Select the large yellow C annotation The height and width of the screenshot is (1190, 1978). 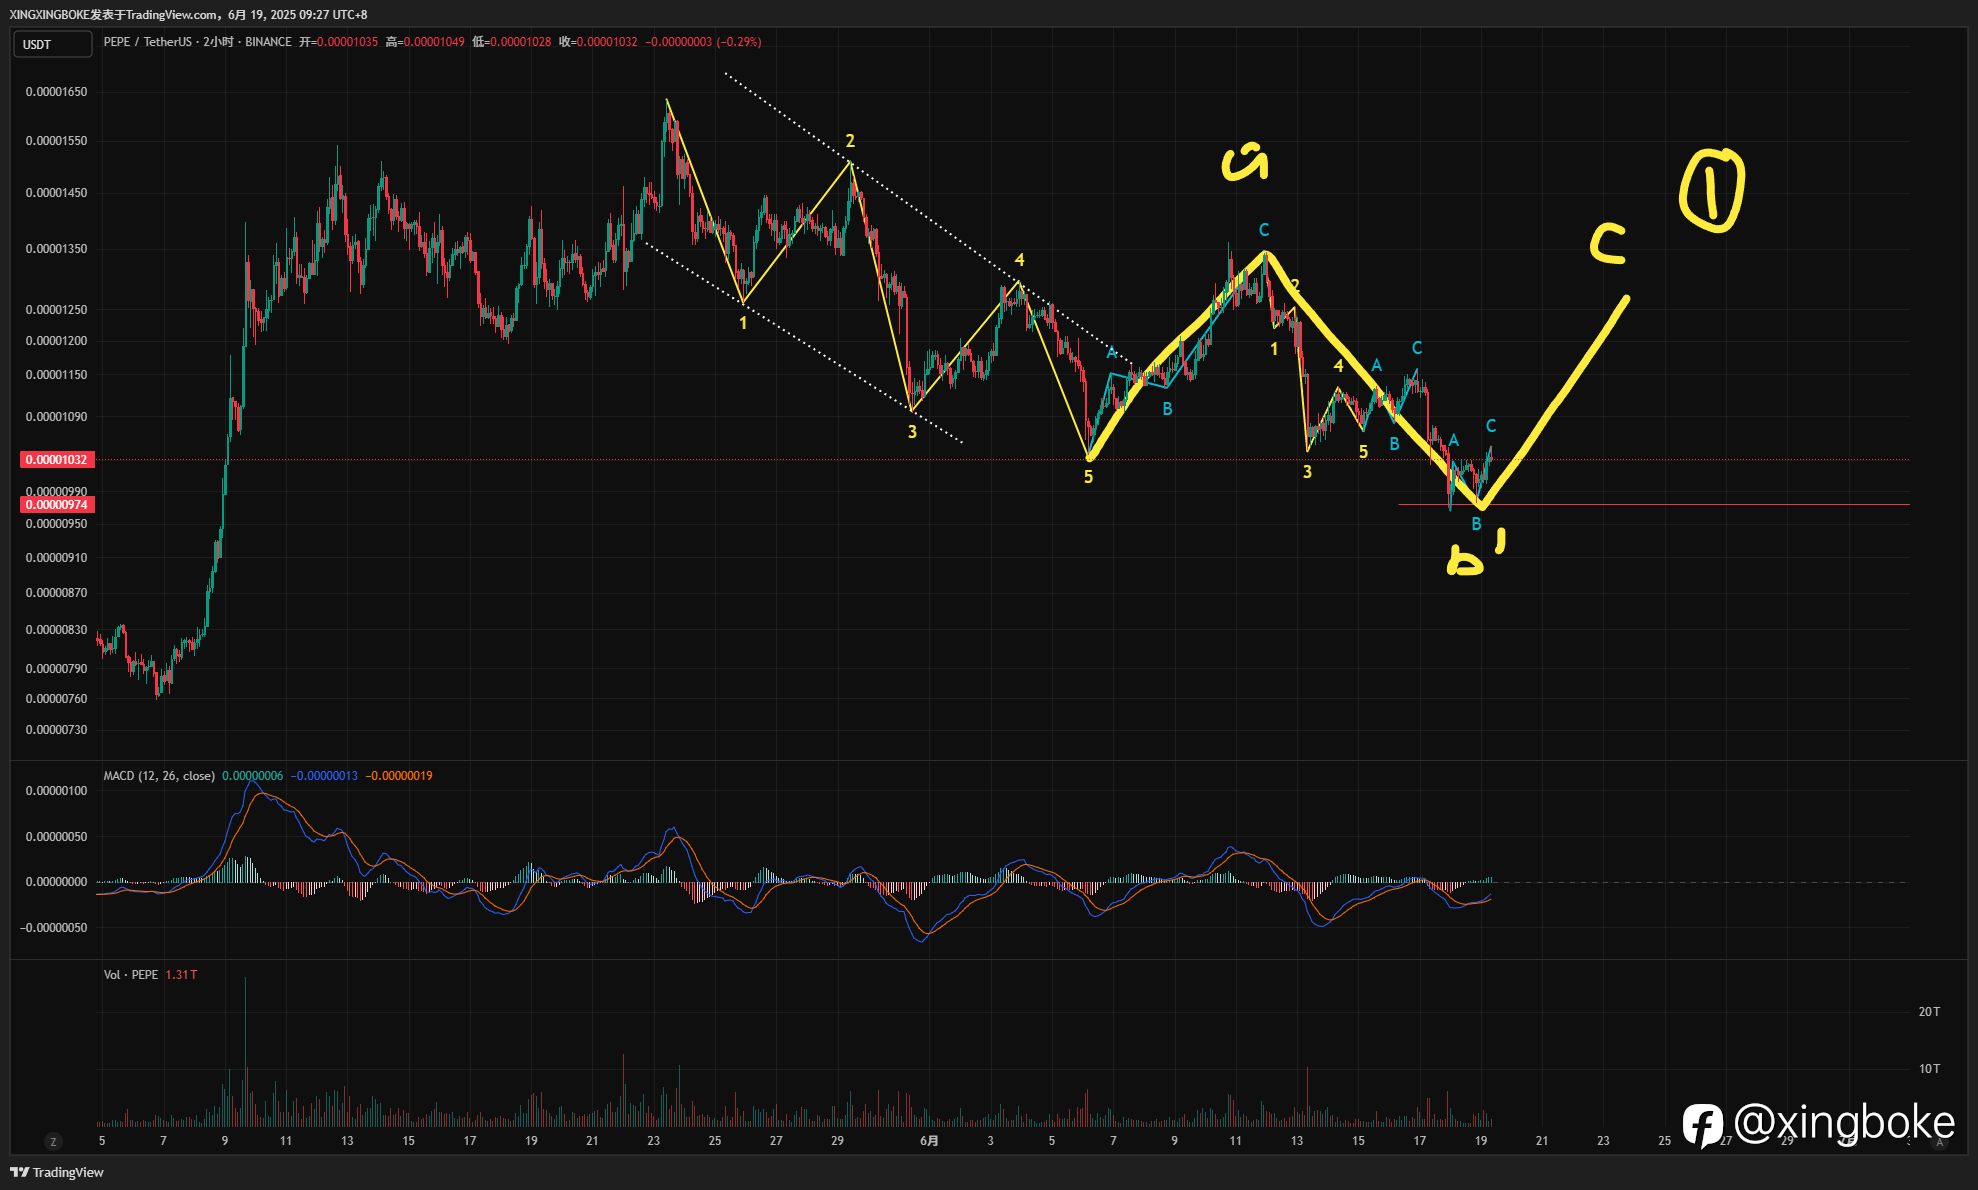pos(1608,244)
